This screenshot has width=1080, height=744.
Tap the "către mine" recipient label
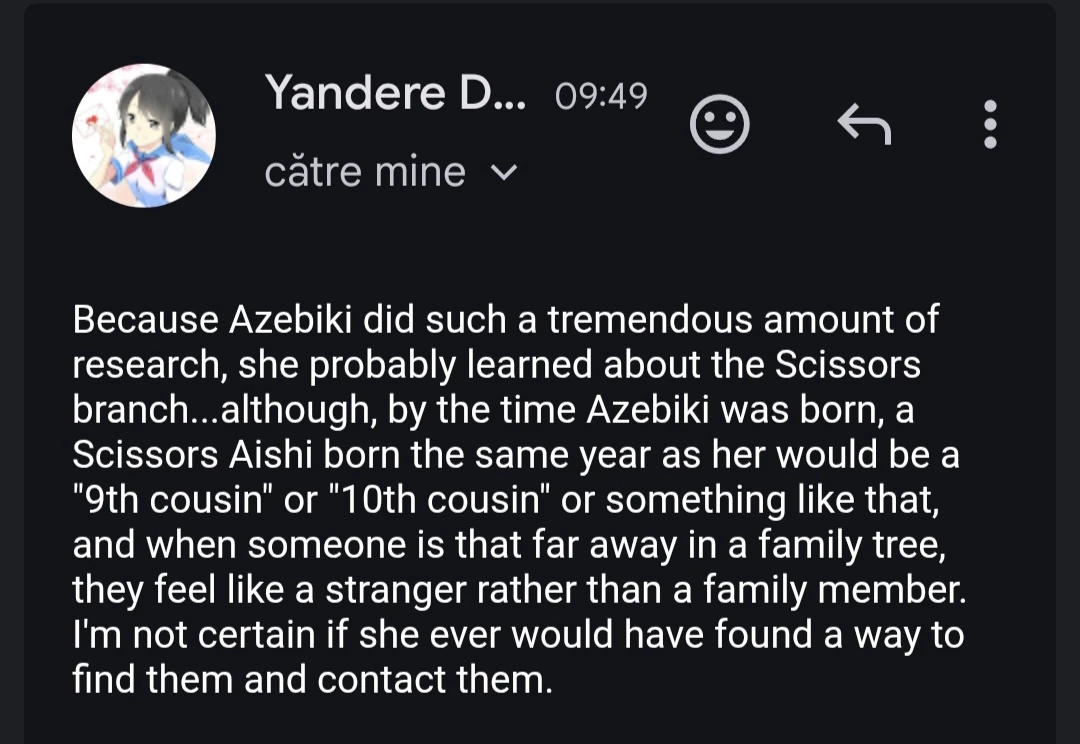pos(365,173)
